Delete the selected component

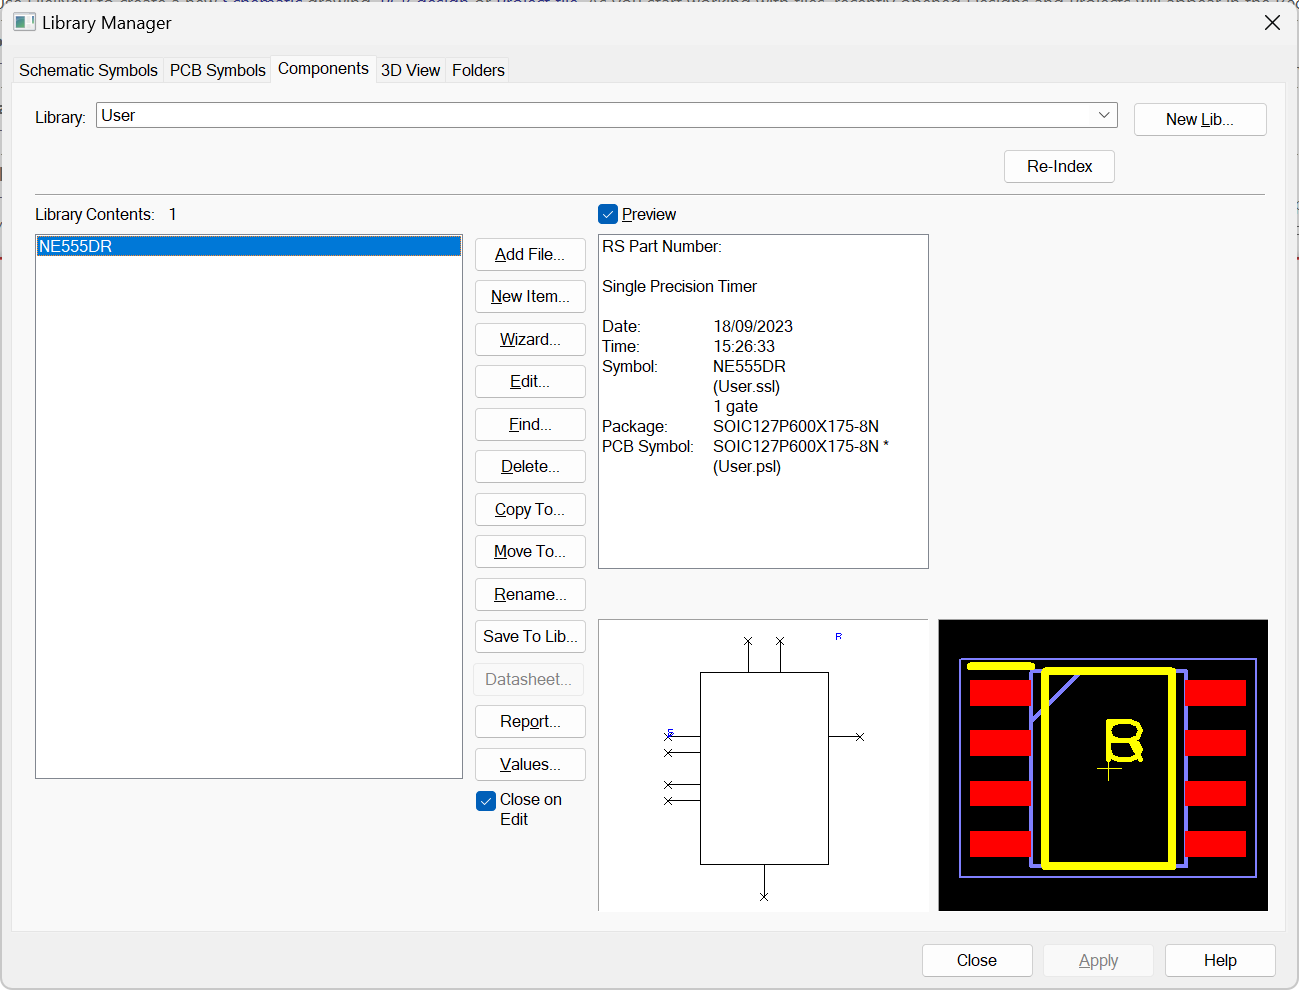(x=530, y=466)
